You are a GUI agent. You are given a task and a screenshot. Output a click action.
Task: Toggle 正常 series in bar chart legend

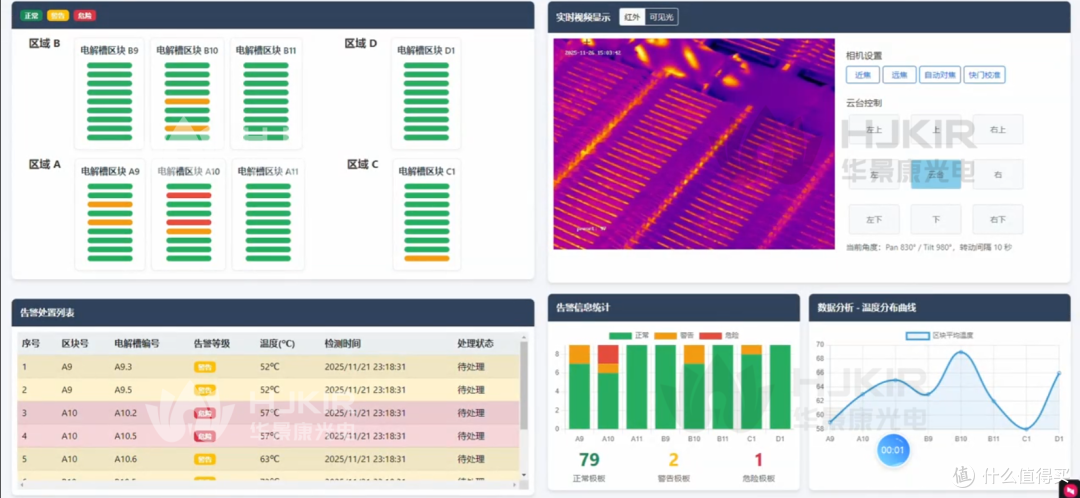(630, 335)
